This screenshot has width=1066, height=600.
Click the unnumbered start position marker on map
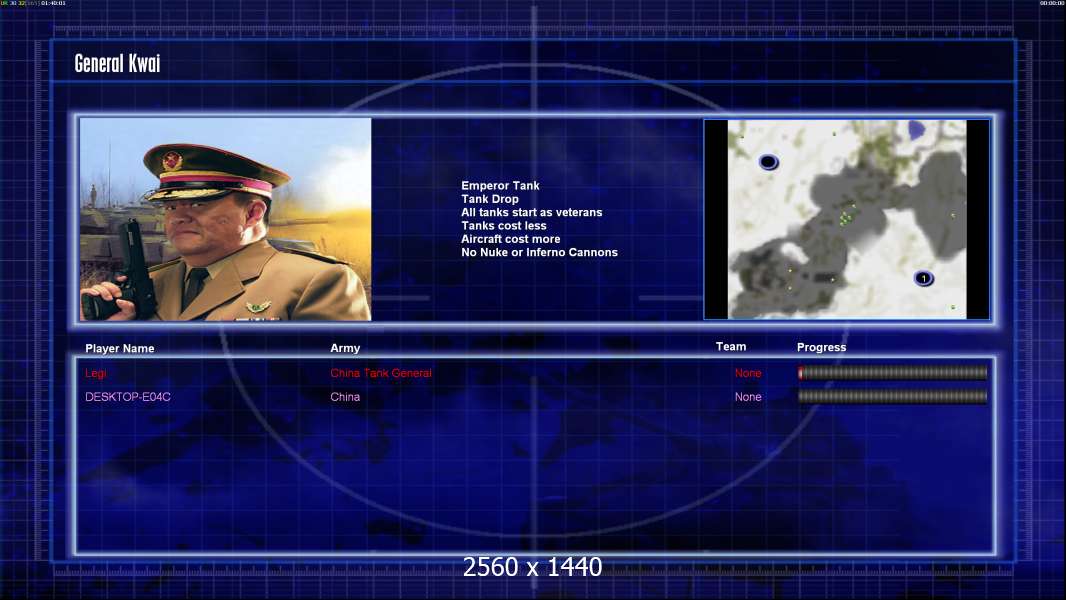point(768,162)
